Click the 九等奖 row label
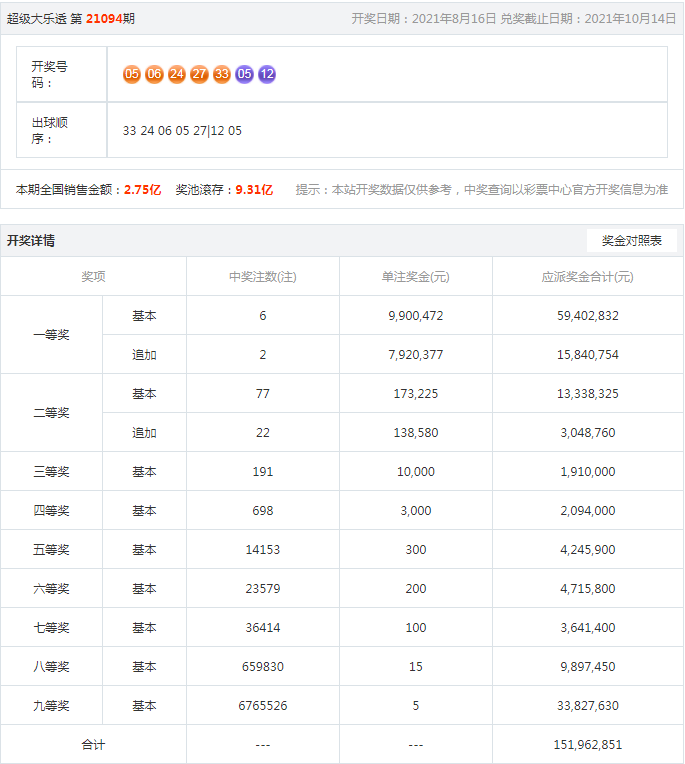 (x=52, y=705)
